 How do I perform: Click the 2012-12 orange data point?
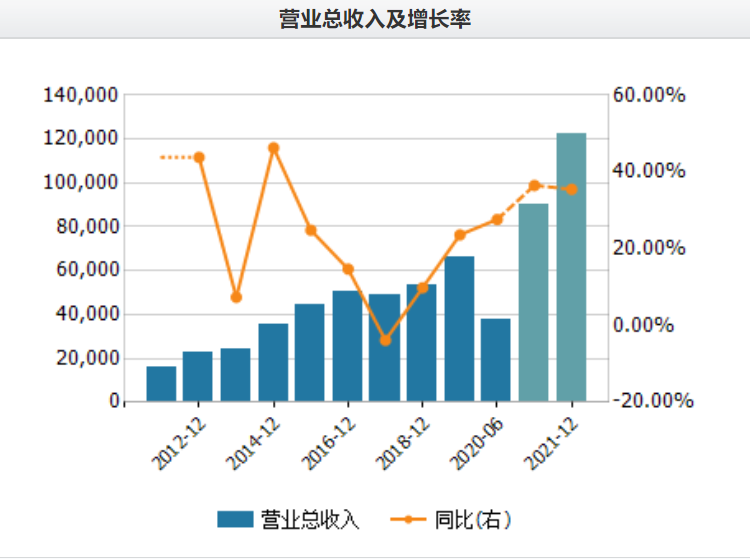point(199,157)
